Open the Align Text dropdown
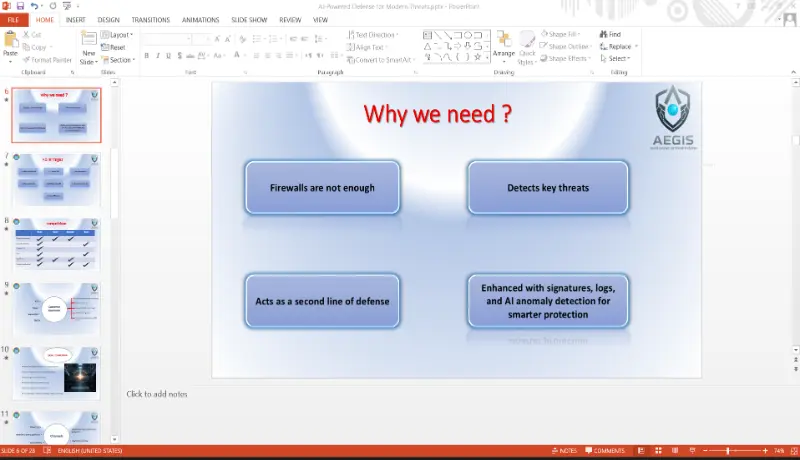Viewport: 800px width, 460px height. tap(367, 47)
